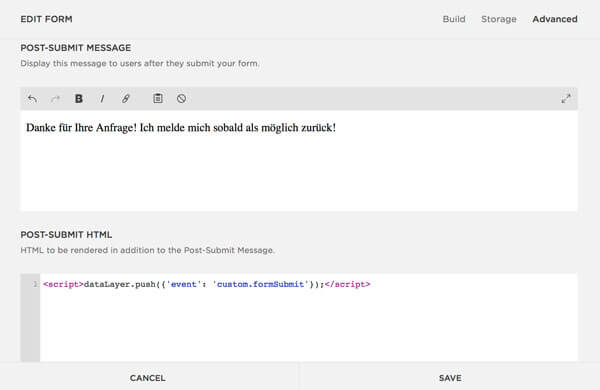
Task: Switch to the Build tab
Action: (x=454, y=19)
